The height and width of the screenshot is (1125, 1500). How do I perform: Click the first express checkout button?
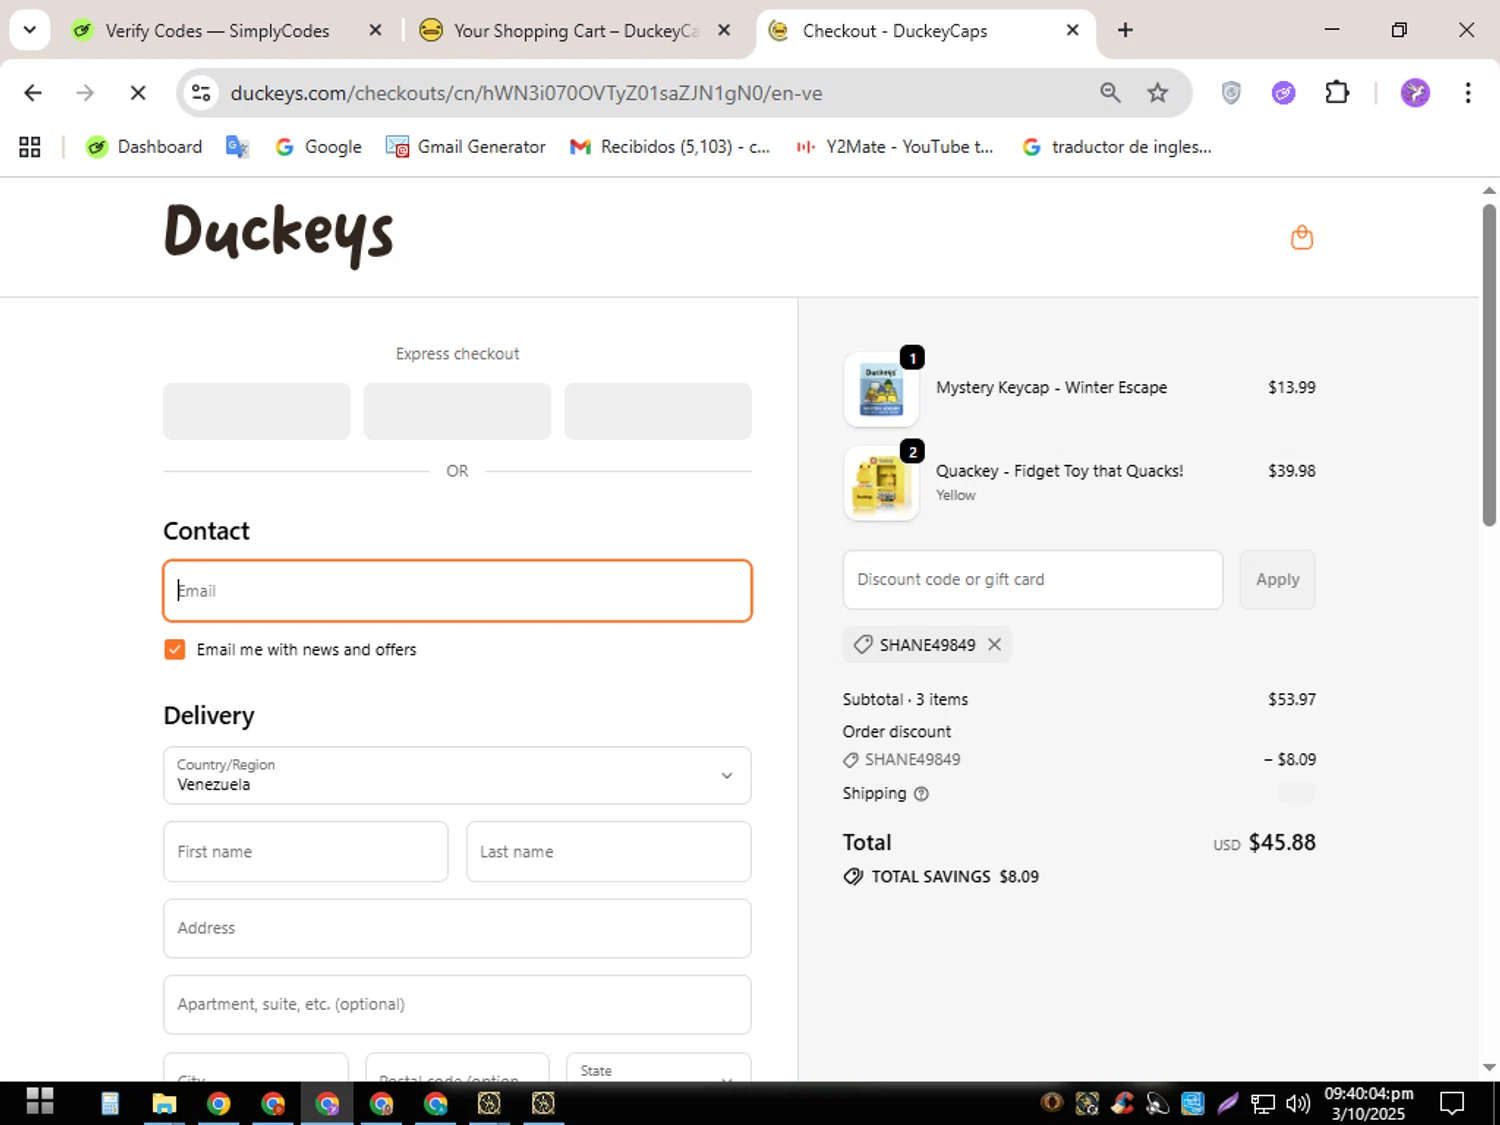pyautogui.click(x=257, y=411)
